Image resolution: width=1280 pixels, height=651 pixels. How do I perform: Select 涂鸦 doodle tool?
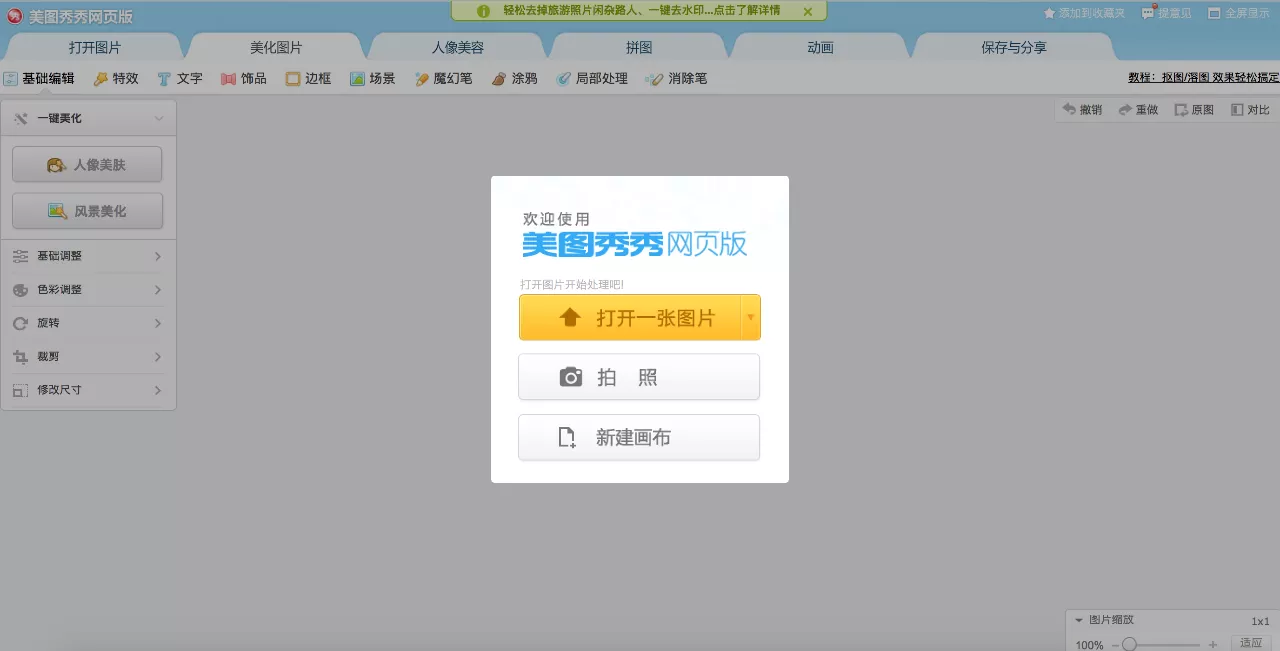(514, 78)
